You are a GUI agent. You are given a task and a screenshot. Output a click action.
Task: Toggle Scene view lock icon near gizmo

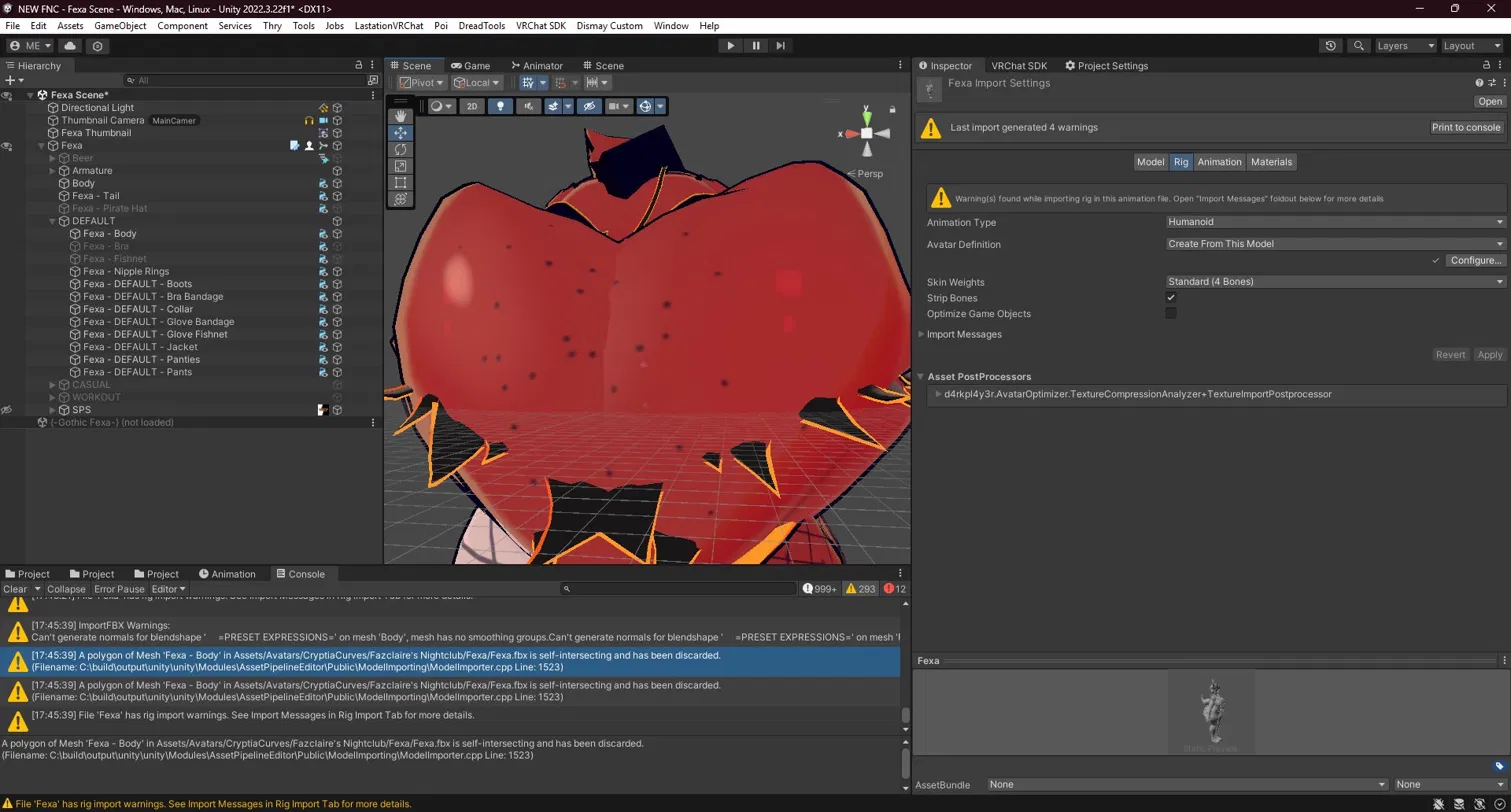(x=893, y=109)
